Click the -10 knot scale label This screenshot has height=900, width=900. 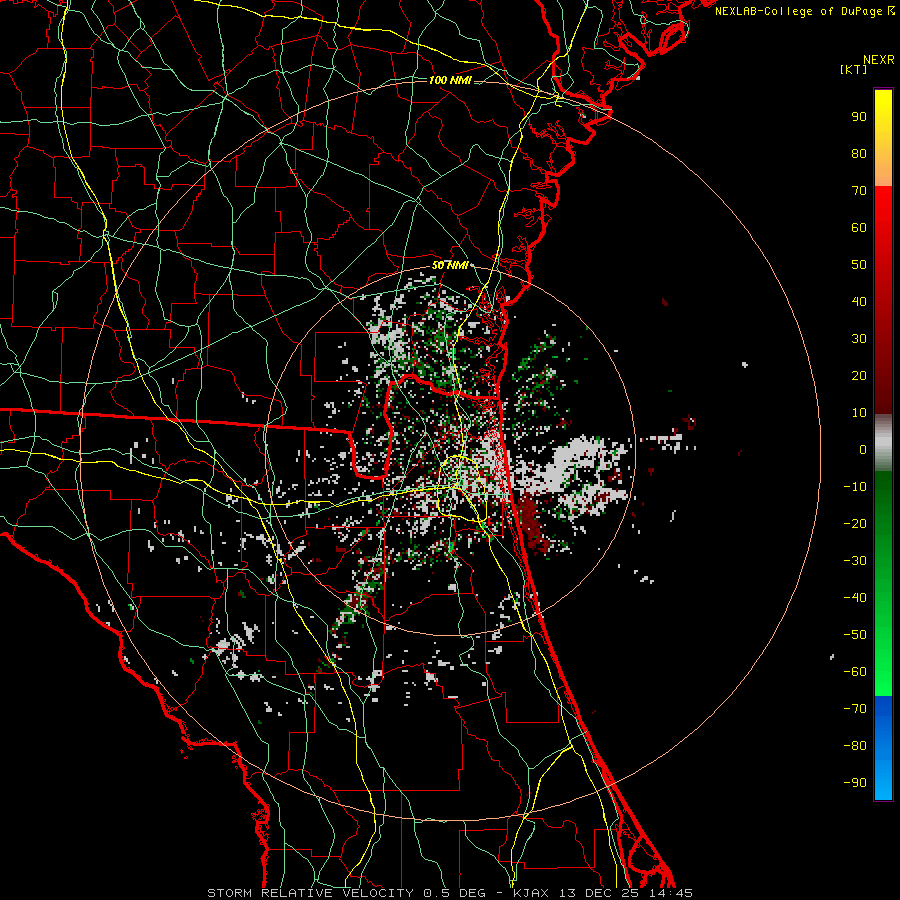(855, 487)
